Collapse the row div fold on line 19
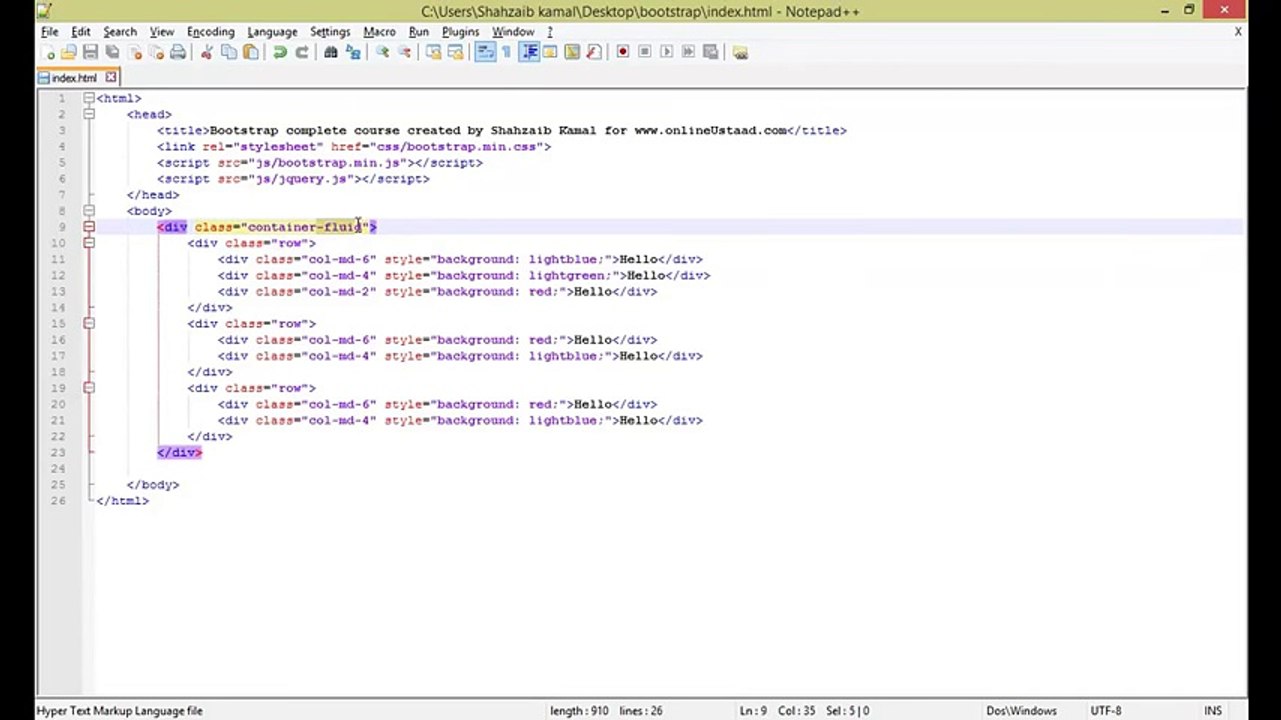Screen dimensions: 1281x720 coord(89,388)
